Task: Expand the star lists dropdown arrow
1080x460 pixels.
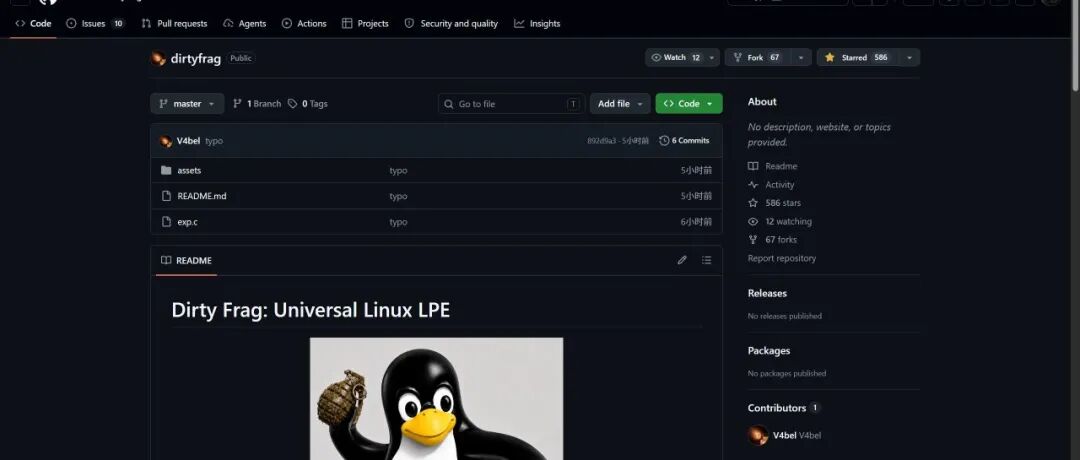Action: 909,58
